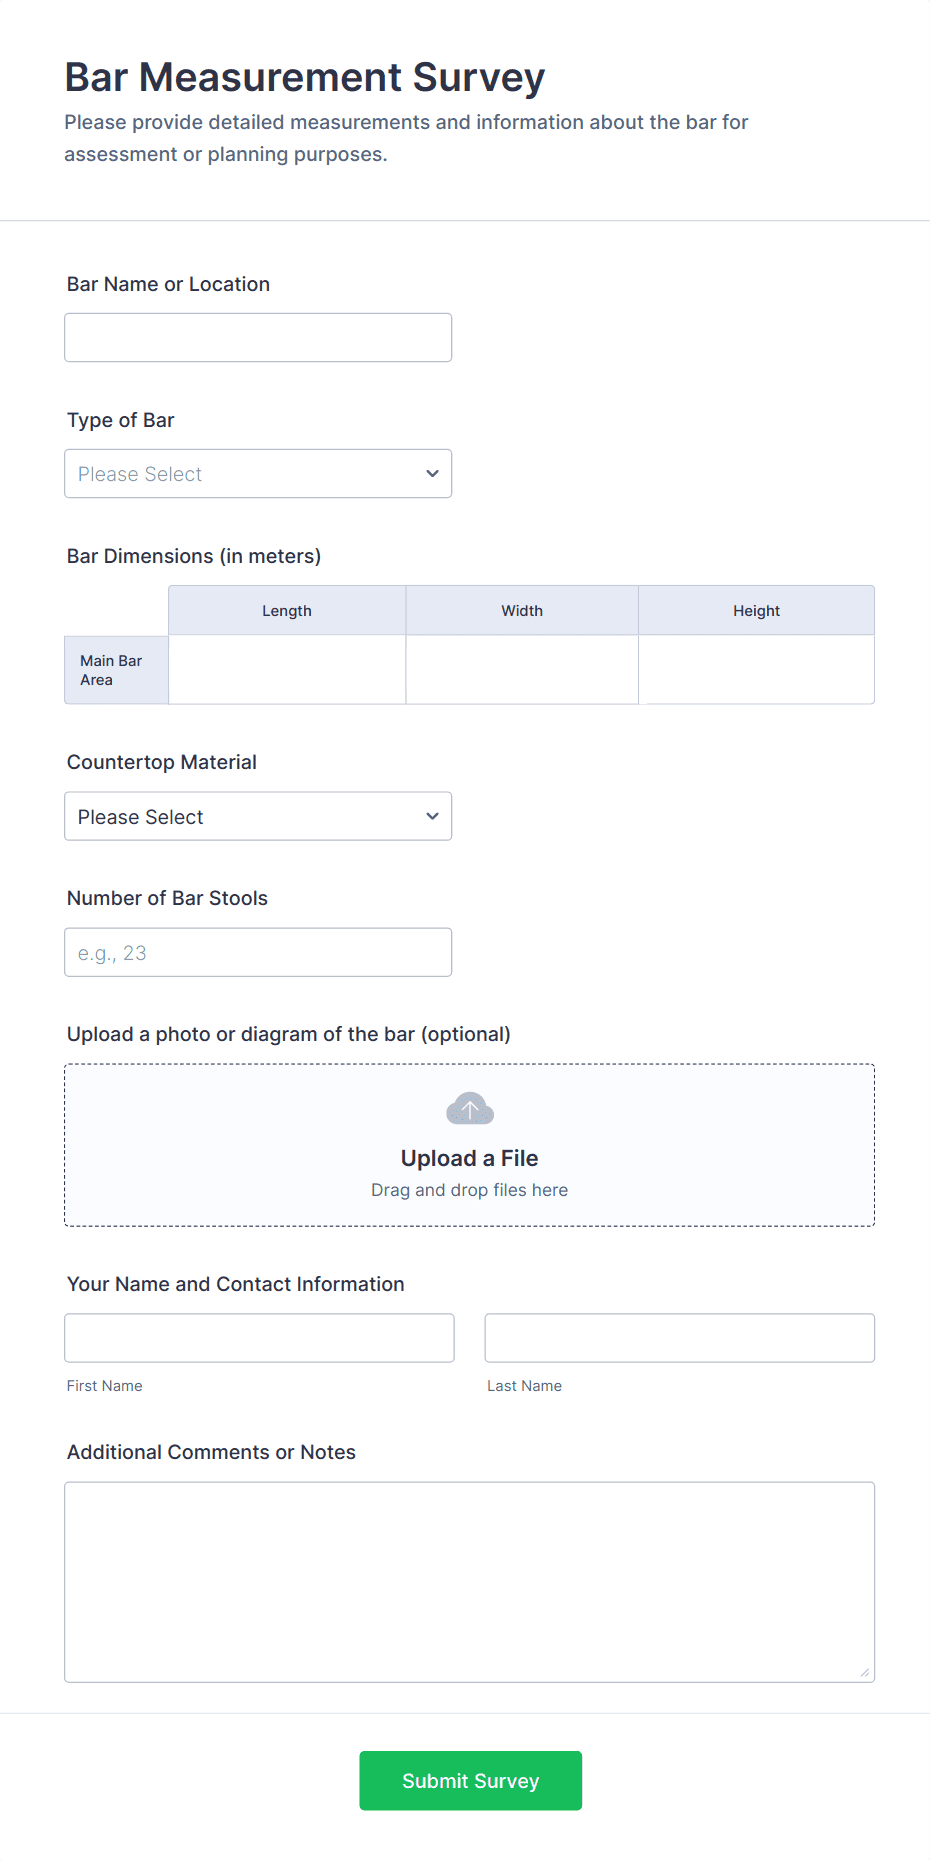
Task: Click the Additional Comments or Notes textarea
Action: 469,1582
